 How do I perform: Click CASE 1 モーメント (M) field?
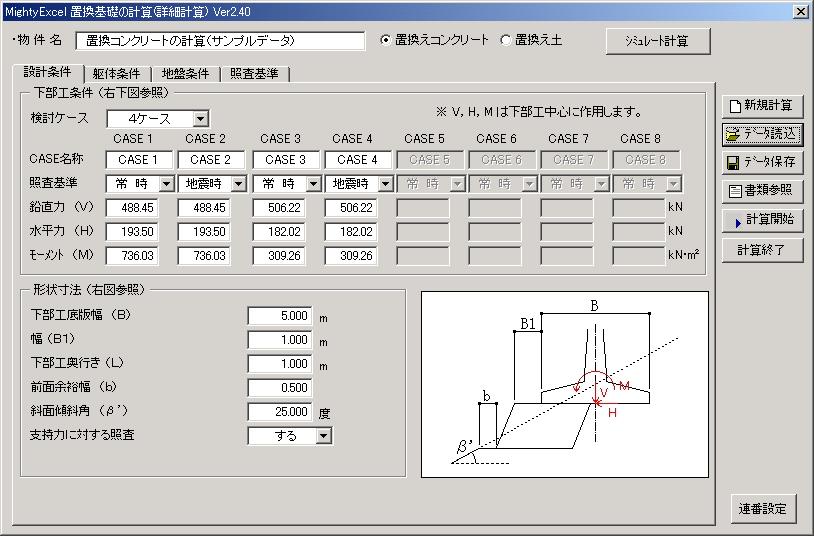(132, 256)
